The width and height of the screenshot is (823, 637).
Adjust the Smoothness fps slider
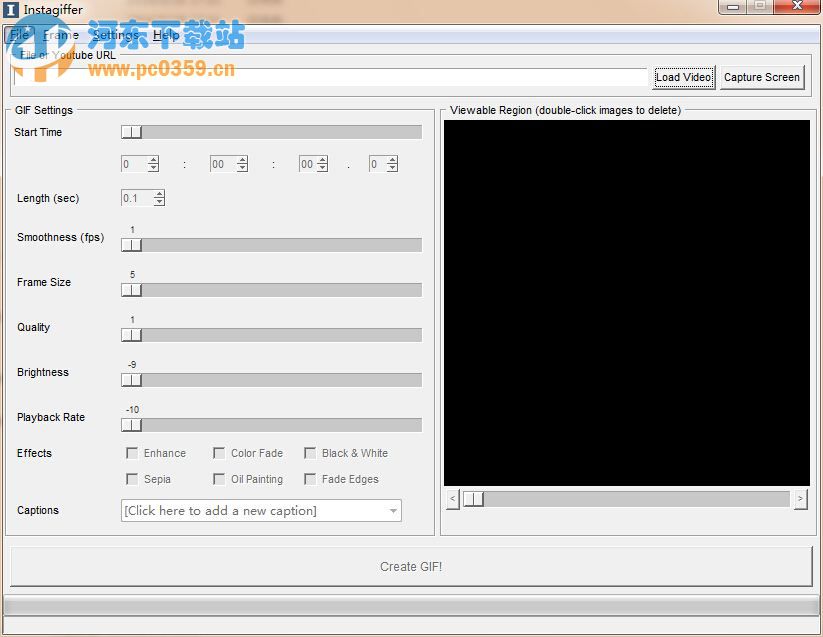point(131,245)
